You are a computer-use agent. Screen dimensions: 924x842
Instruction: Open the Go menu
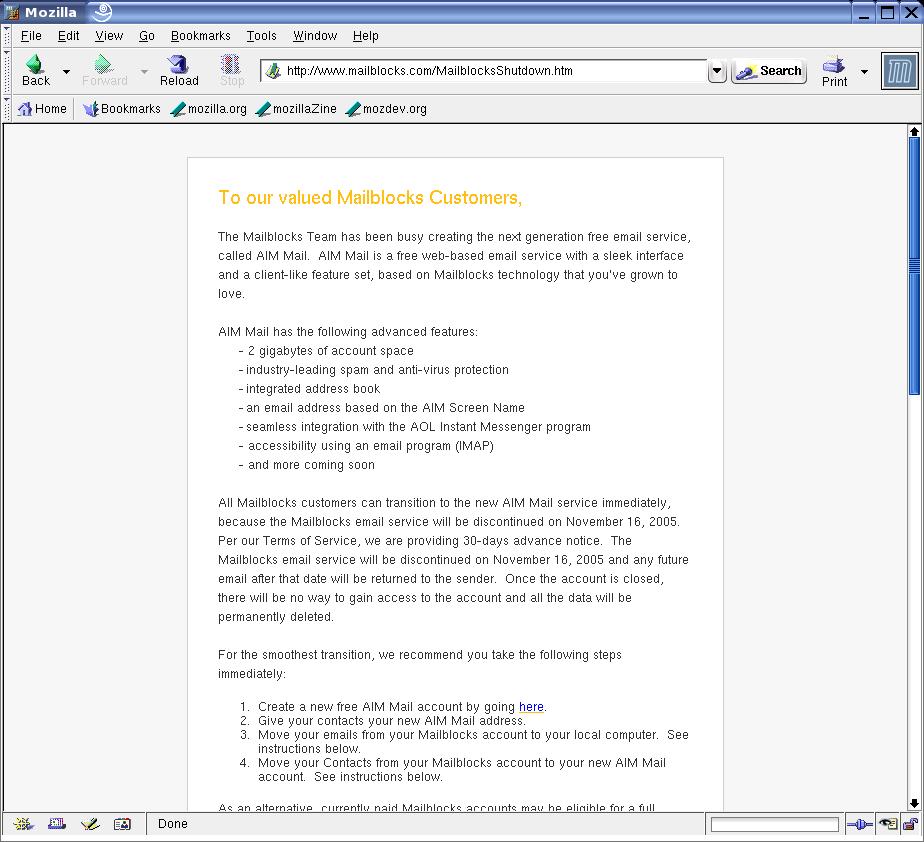click(147, 36)
